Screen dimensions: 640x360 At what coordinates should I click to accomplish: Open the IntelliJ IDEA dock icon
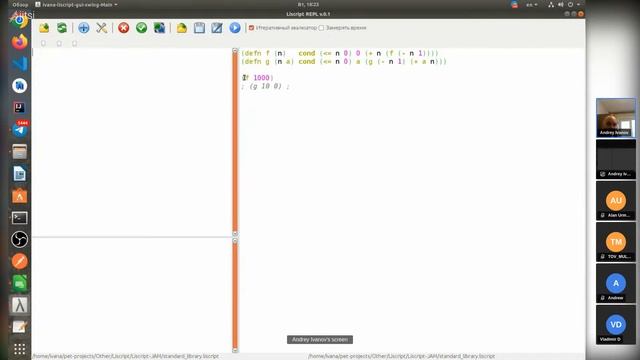[19, 107]
